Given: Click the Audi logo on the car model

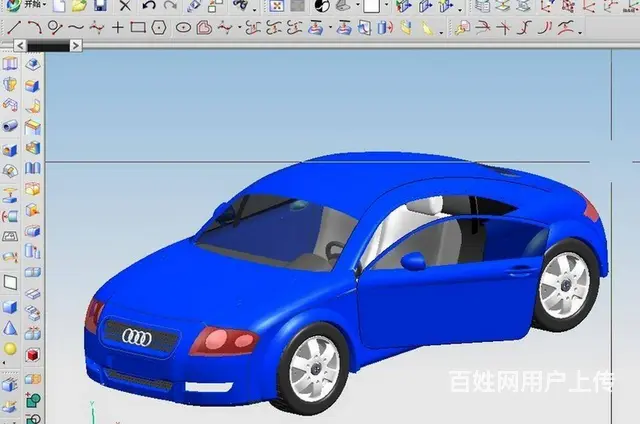Looking at the screenshot, I should click(x=137, y=338).
